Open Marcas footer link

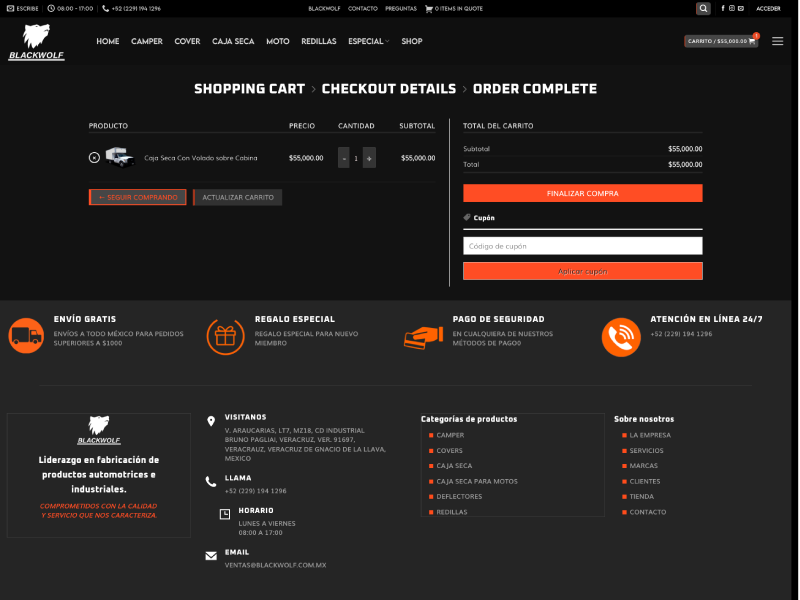[643, 466]
